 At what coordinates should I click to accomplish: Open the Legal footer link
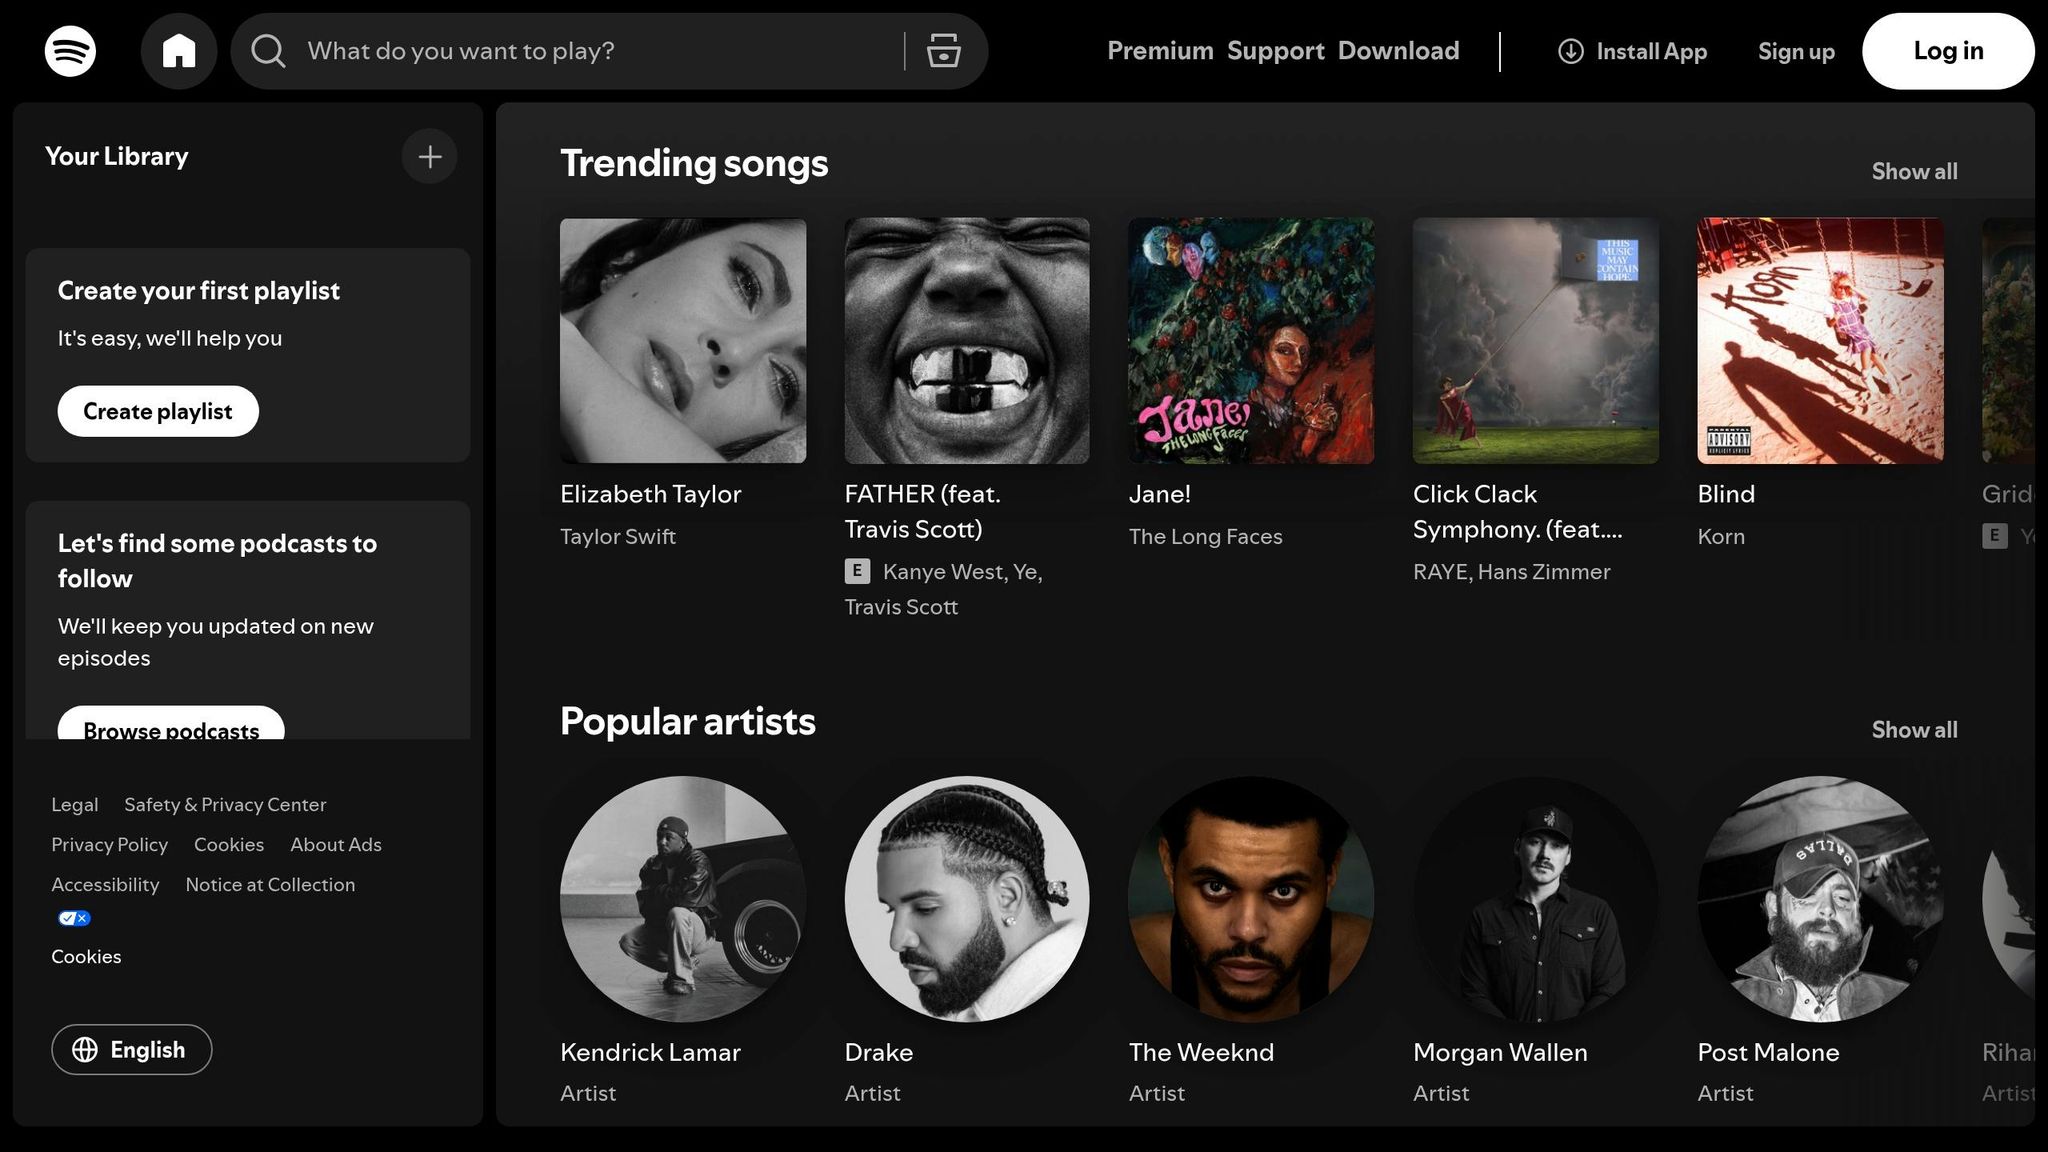[75, 805]
